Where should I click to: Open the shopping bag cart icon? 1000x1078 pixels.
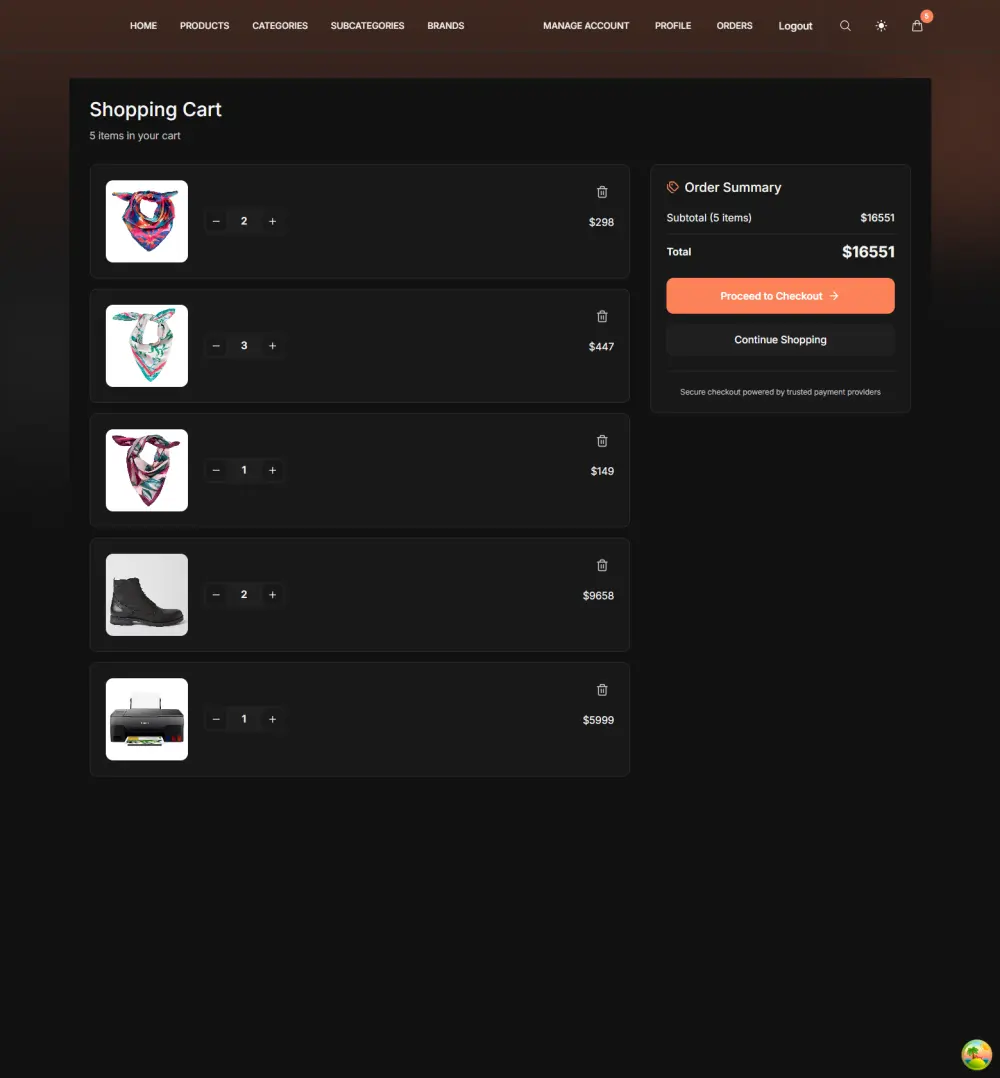[x=917, y=26]
